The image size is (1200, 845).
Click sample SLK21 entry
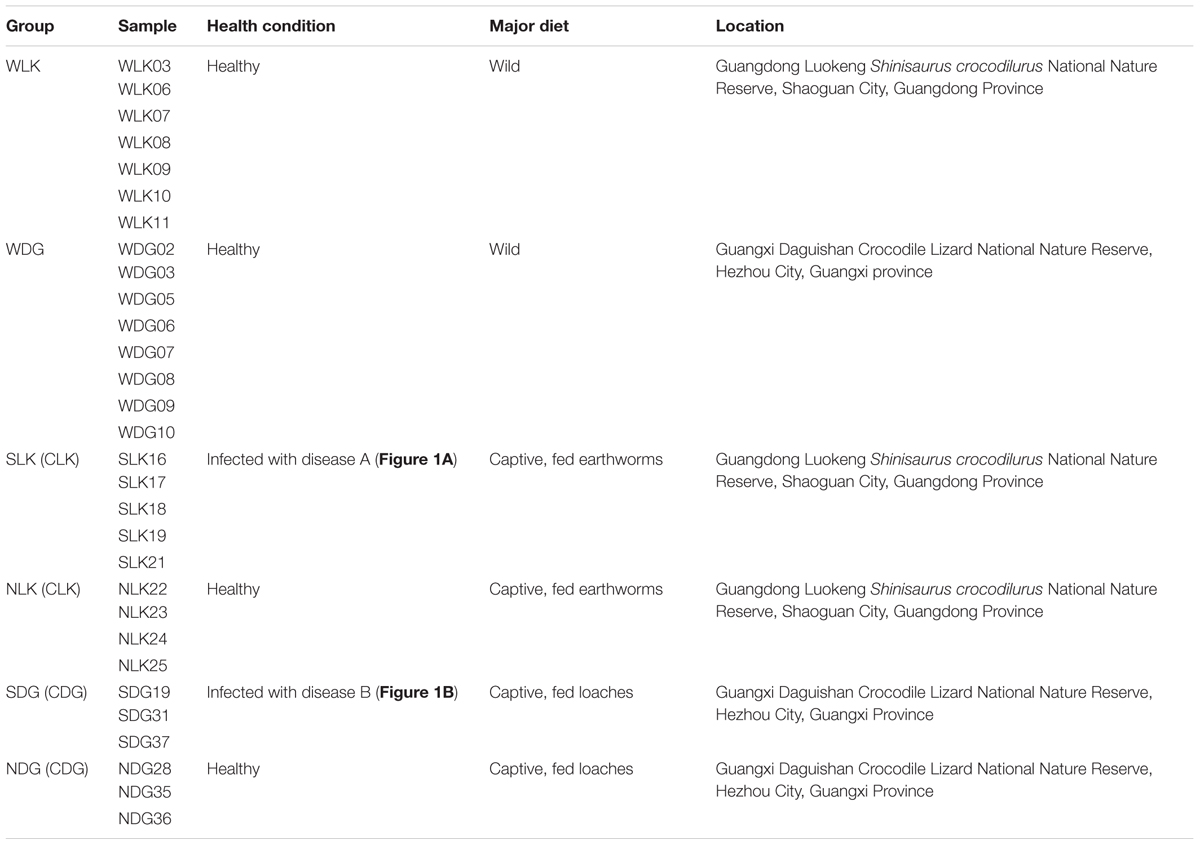[x=142, y=563]
